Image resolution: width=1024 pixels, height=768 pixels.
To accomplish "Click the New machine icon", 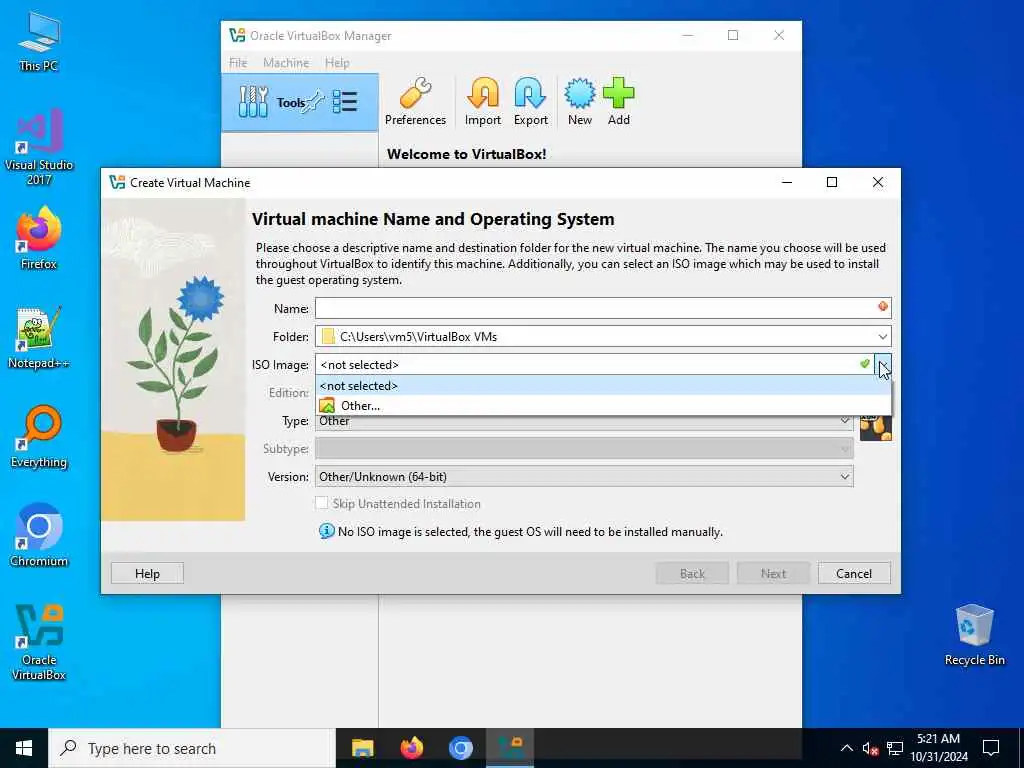I will (580, 102).
